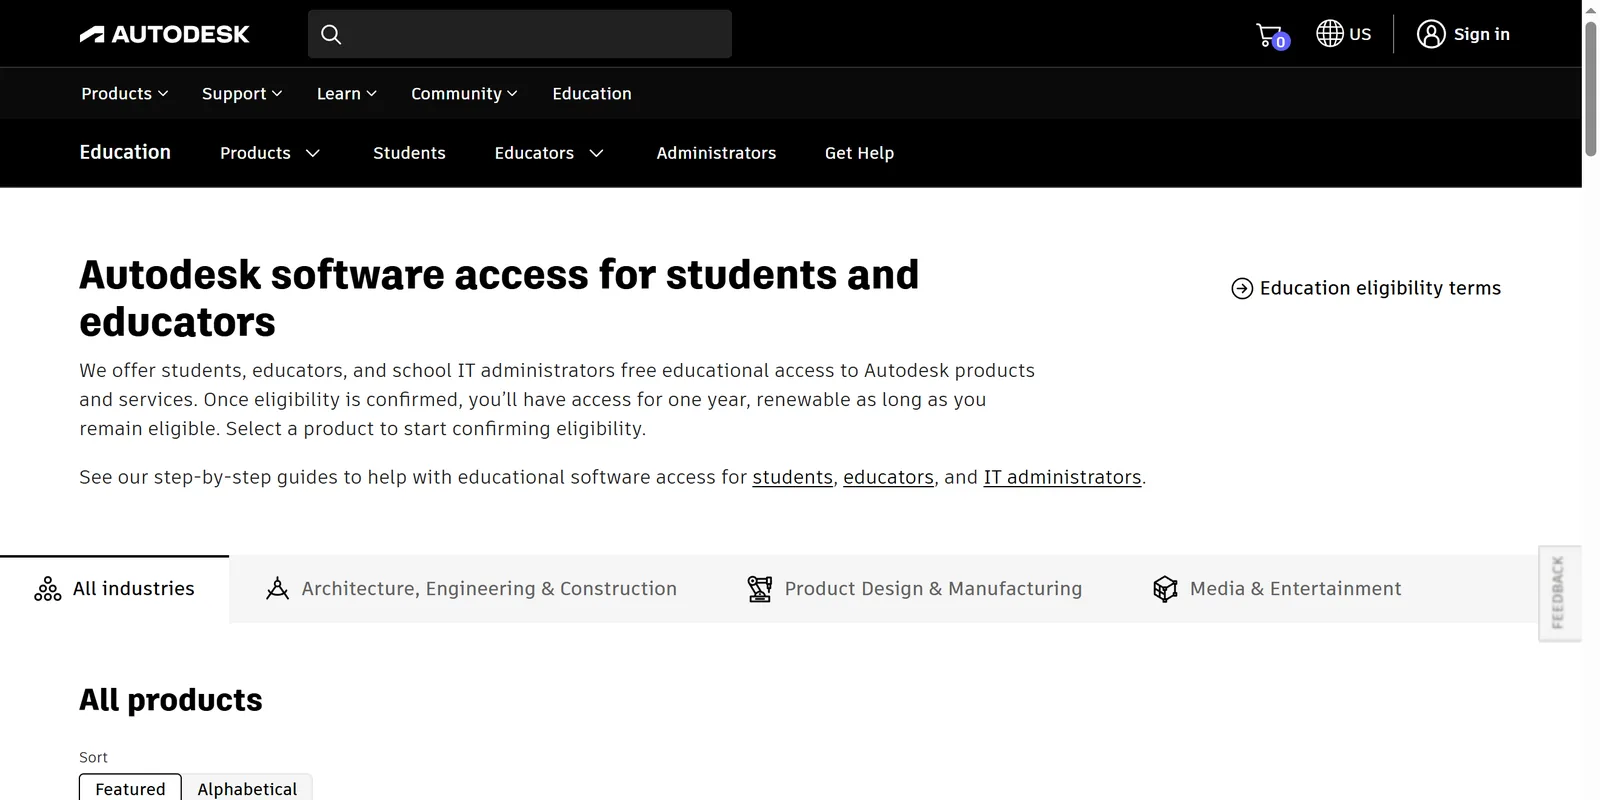
Task: Open Education in the top navigation
Action: coord(592,93)
